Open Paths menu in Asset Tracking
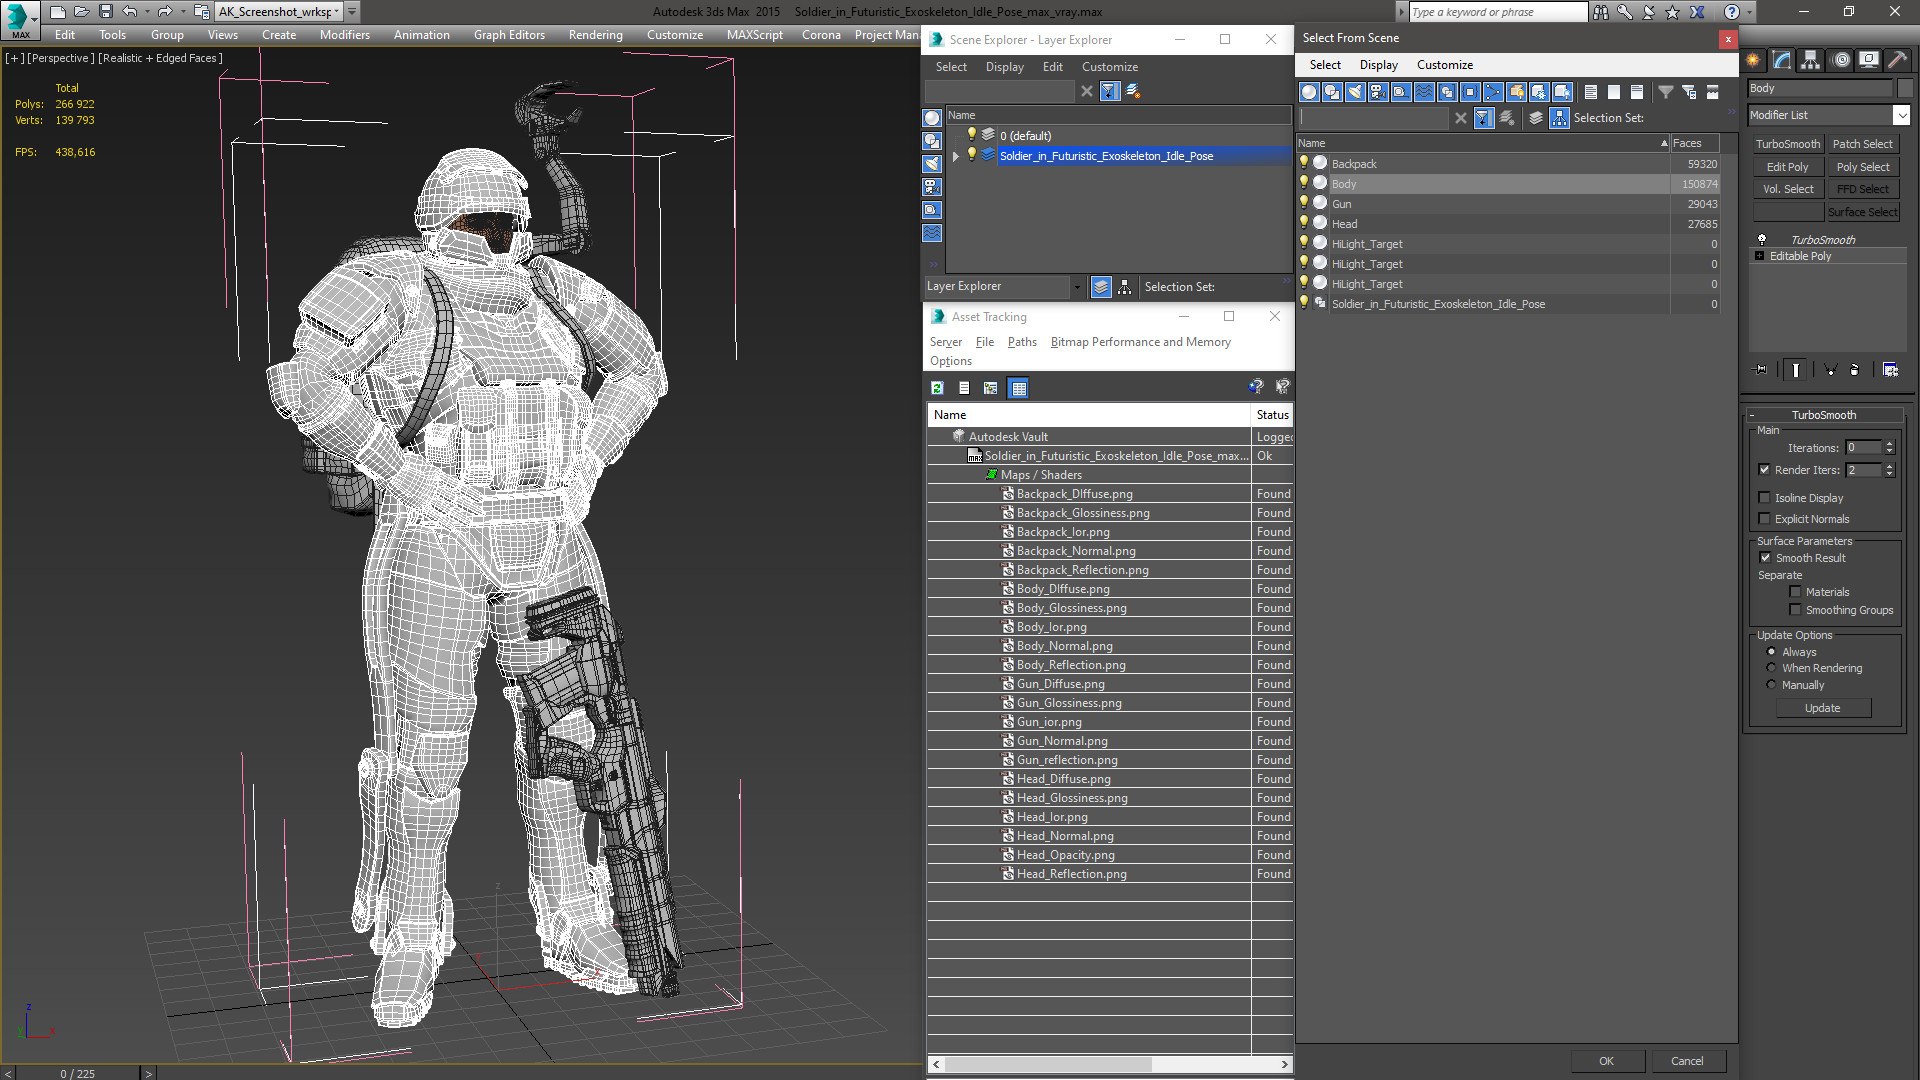This screenshot has height=1080, width=1920. pos(1022,342)
